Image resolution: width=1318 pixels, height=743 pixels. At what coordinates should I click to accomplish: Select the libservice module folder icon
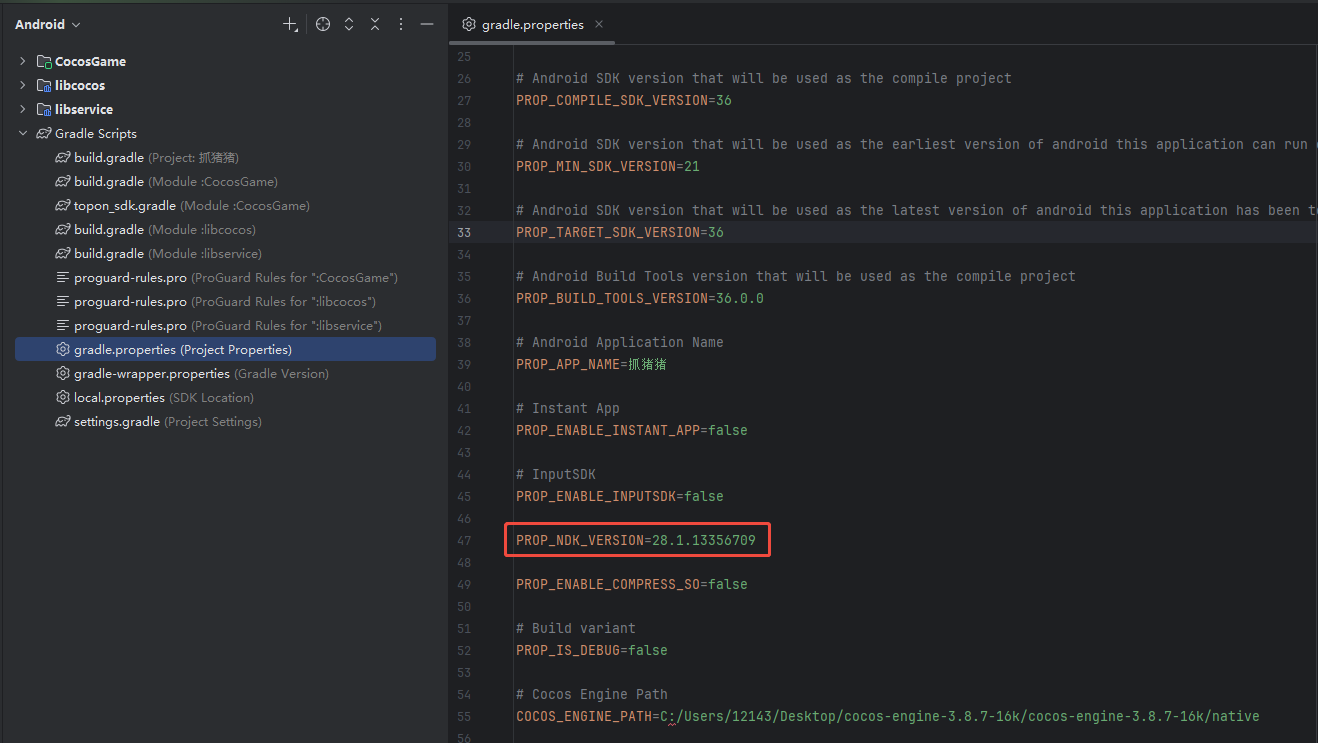pyautogui.click(x=44, y=109)
